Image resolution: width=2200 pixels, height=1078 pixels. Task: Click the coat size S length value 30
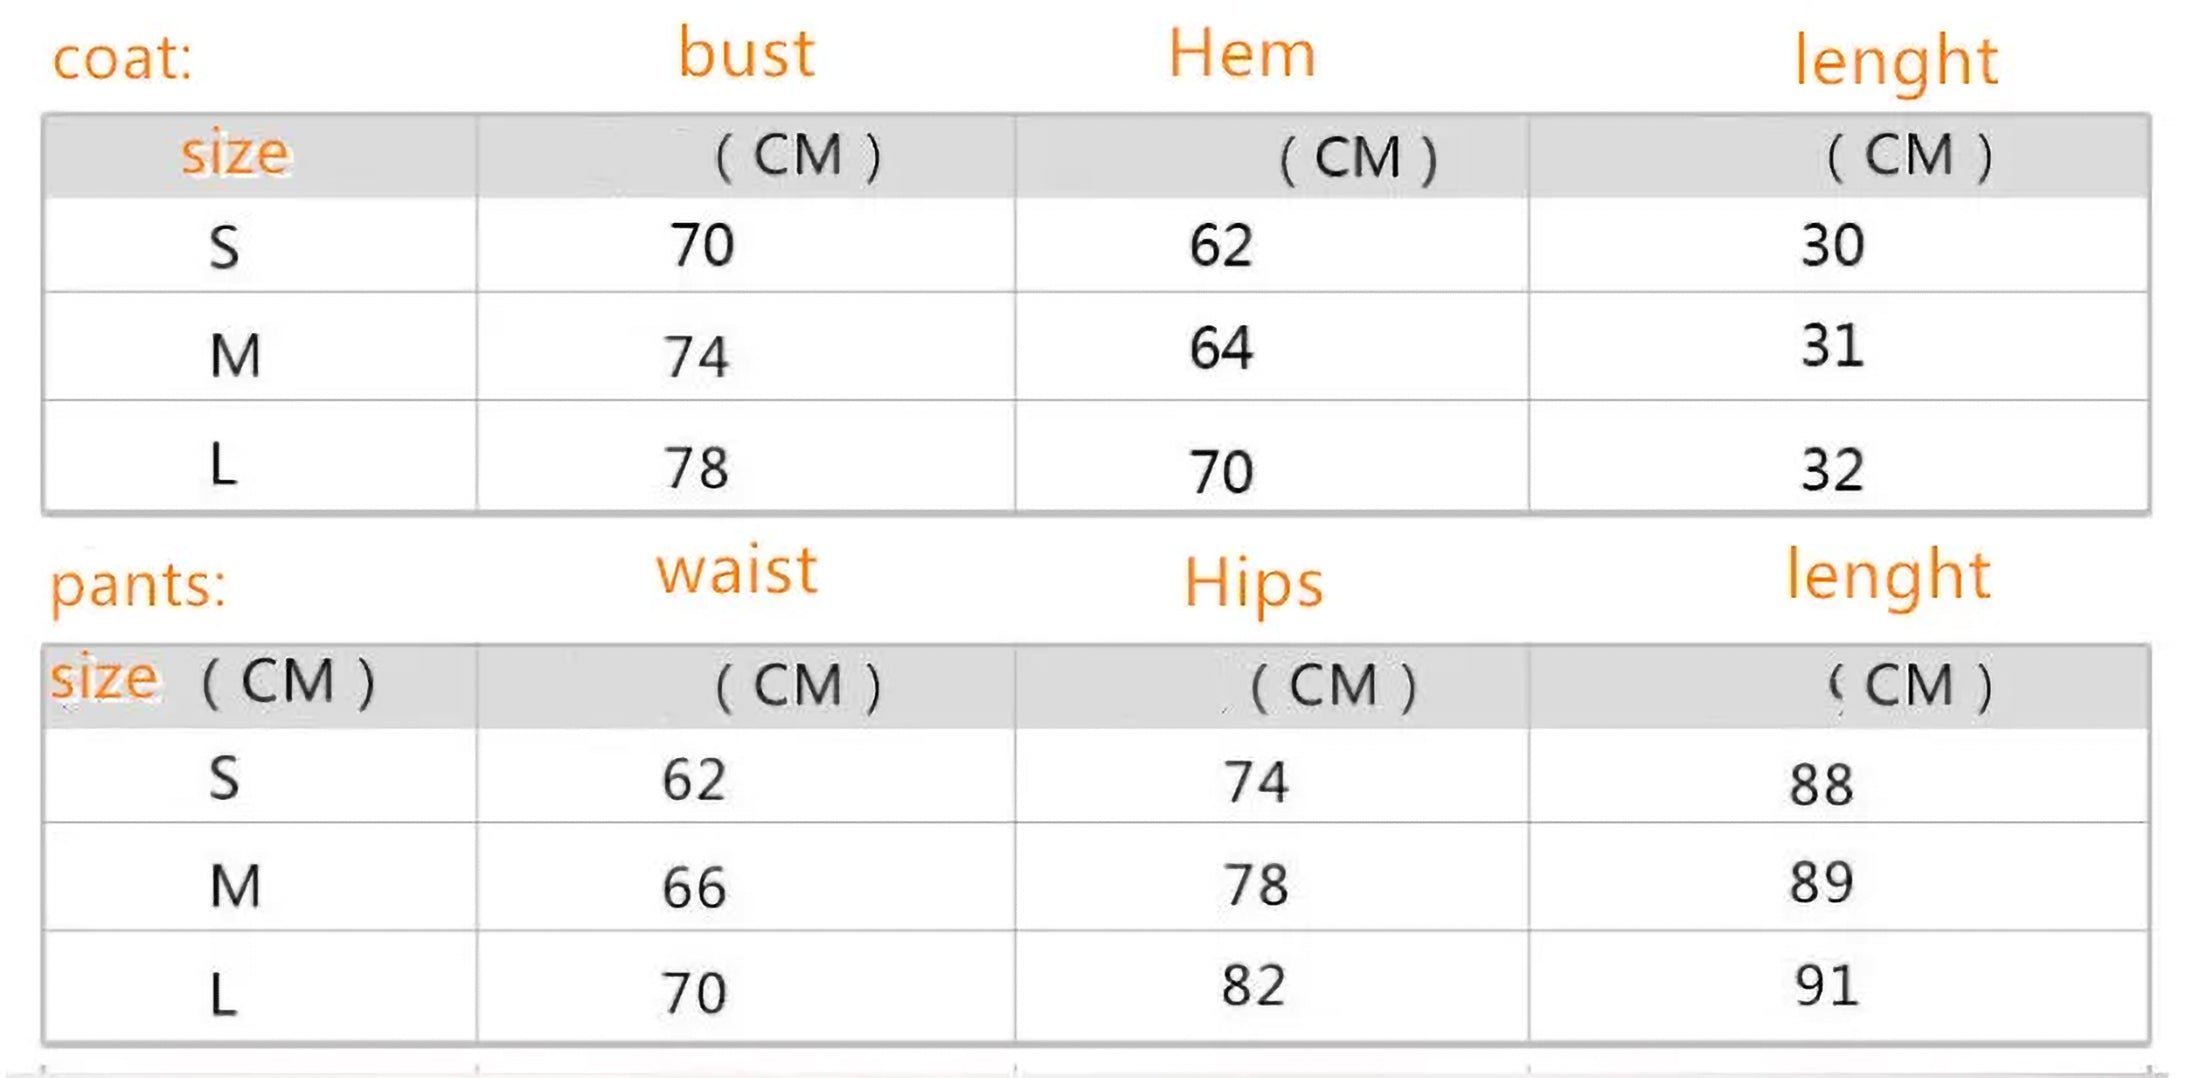coord(1832,246)
